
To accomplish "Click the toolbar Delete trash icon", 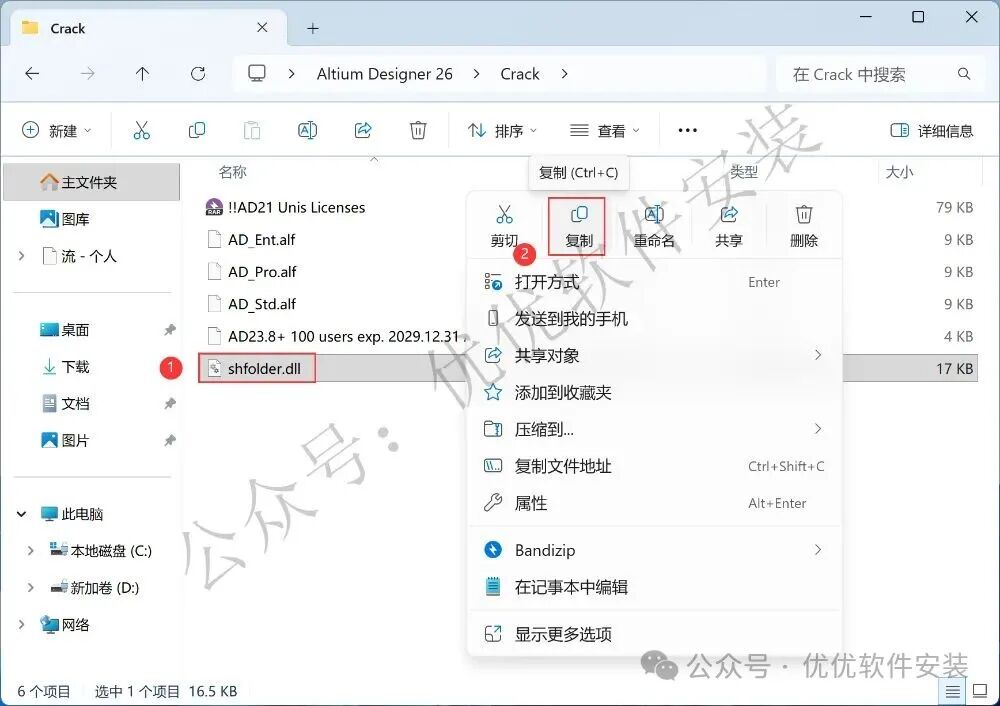I will 418,131.
